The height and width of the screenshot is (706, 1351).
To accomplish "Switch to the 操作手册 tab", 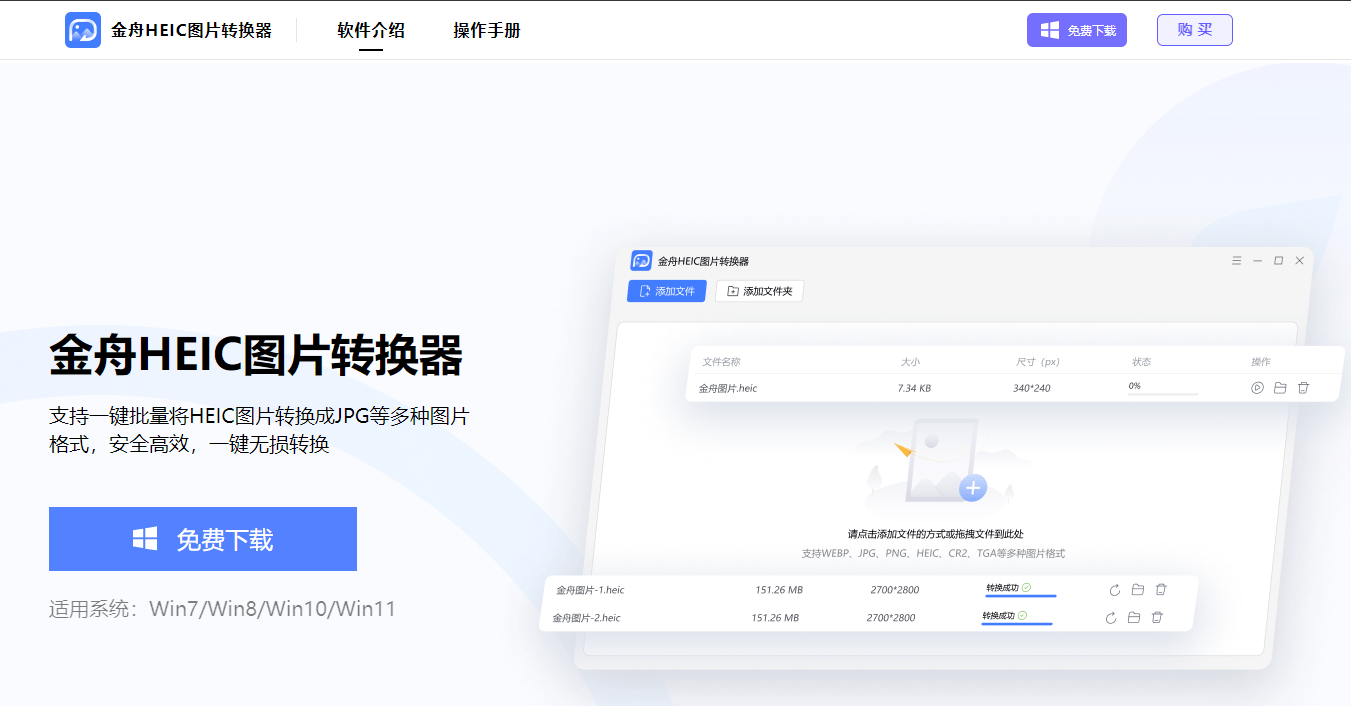I will point(487,30).
